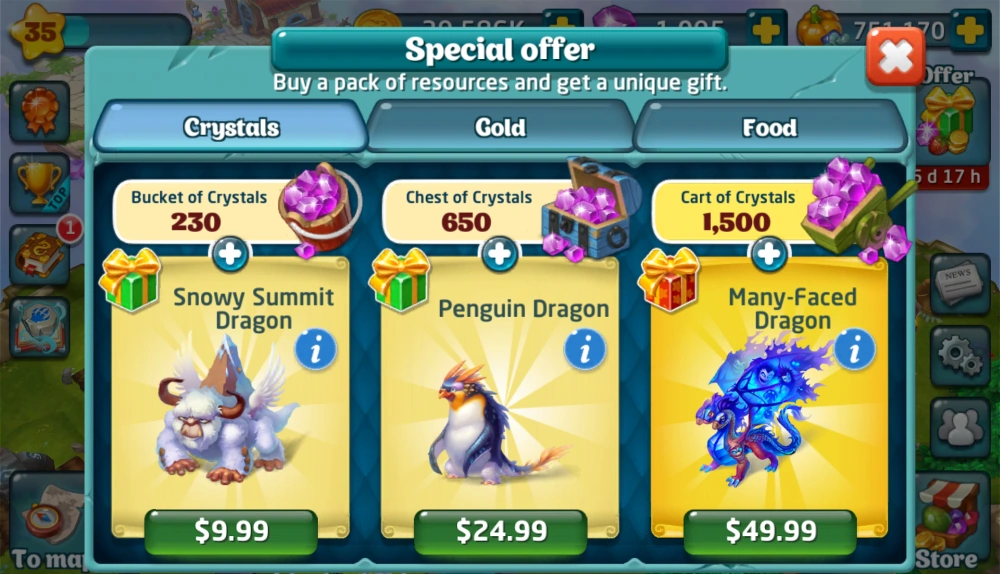Switch to the Food tab
The image size is (1000, 574).
click(770, 127)
